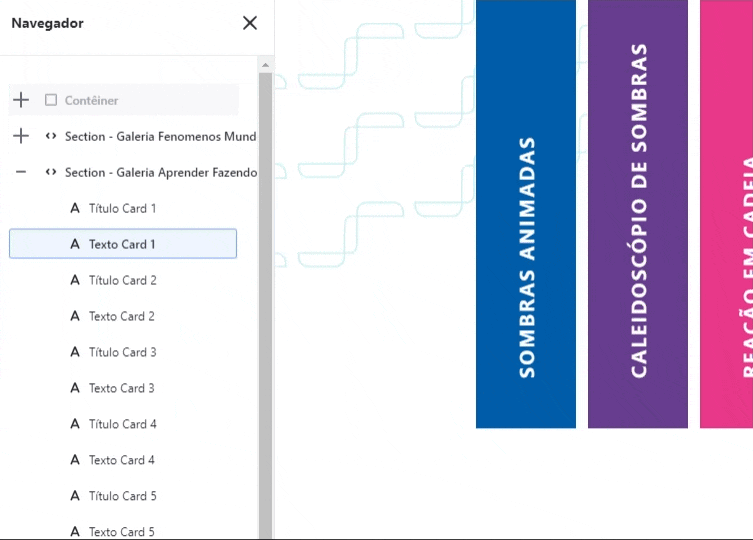Click the Contêiner square icon
The image size is (753, 540).
click(x=51, y=100)
